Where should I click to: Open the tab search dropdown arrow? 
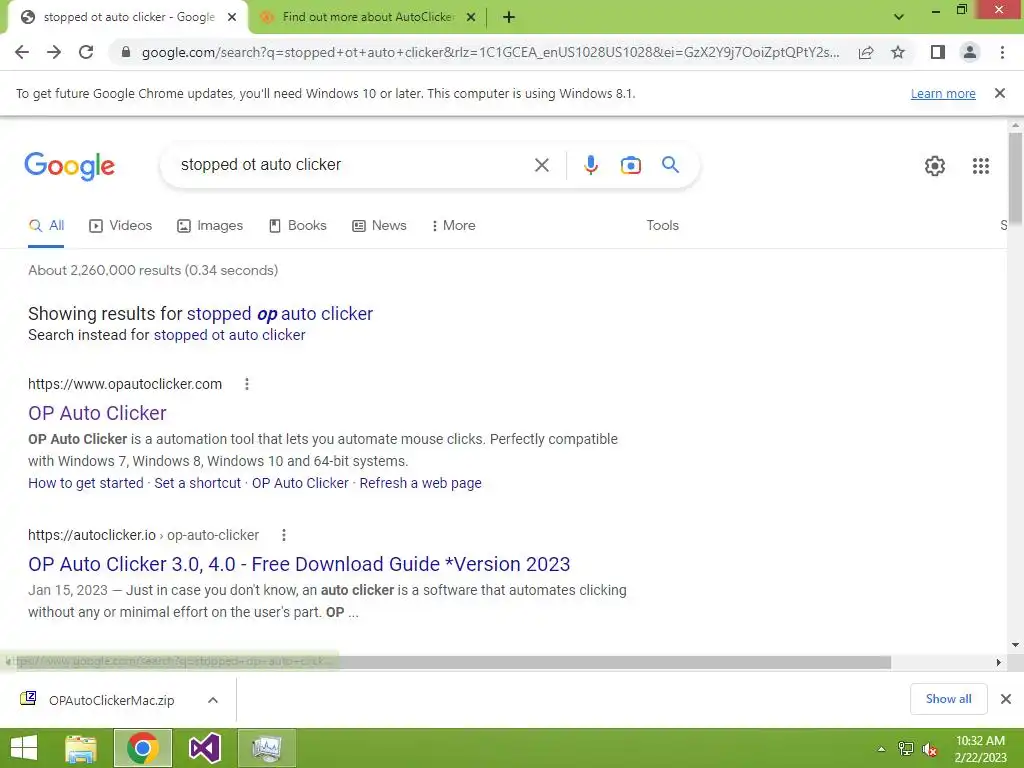coord(899,17)
